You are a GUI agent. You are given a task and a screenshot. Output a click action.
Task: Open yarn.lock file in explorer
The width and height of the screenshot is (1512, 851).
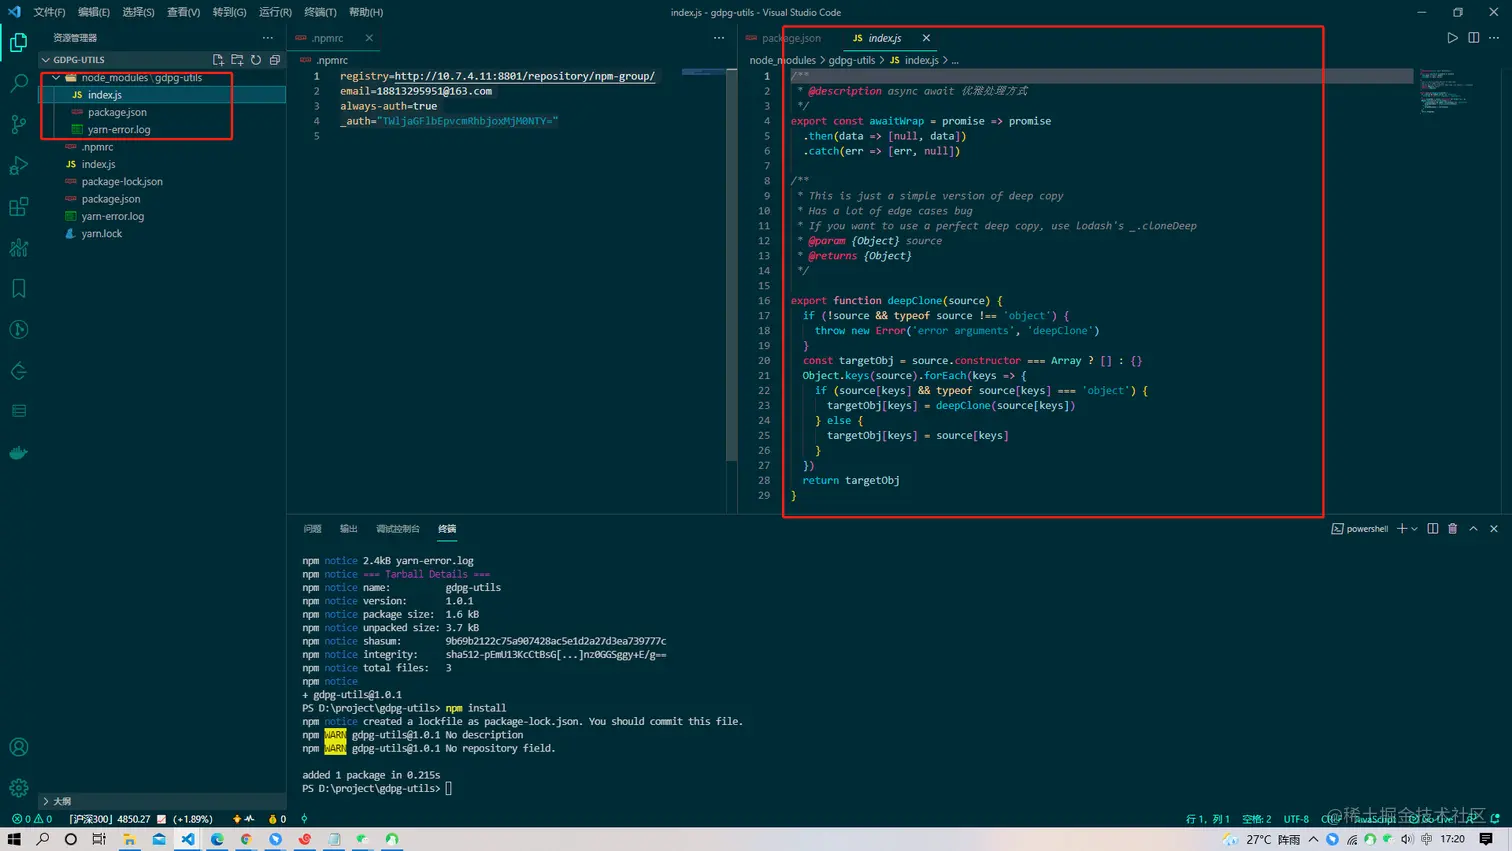click(163, 233)
